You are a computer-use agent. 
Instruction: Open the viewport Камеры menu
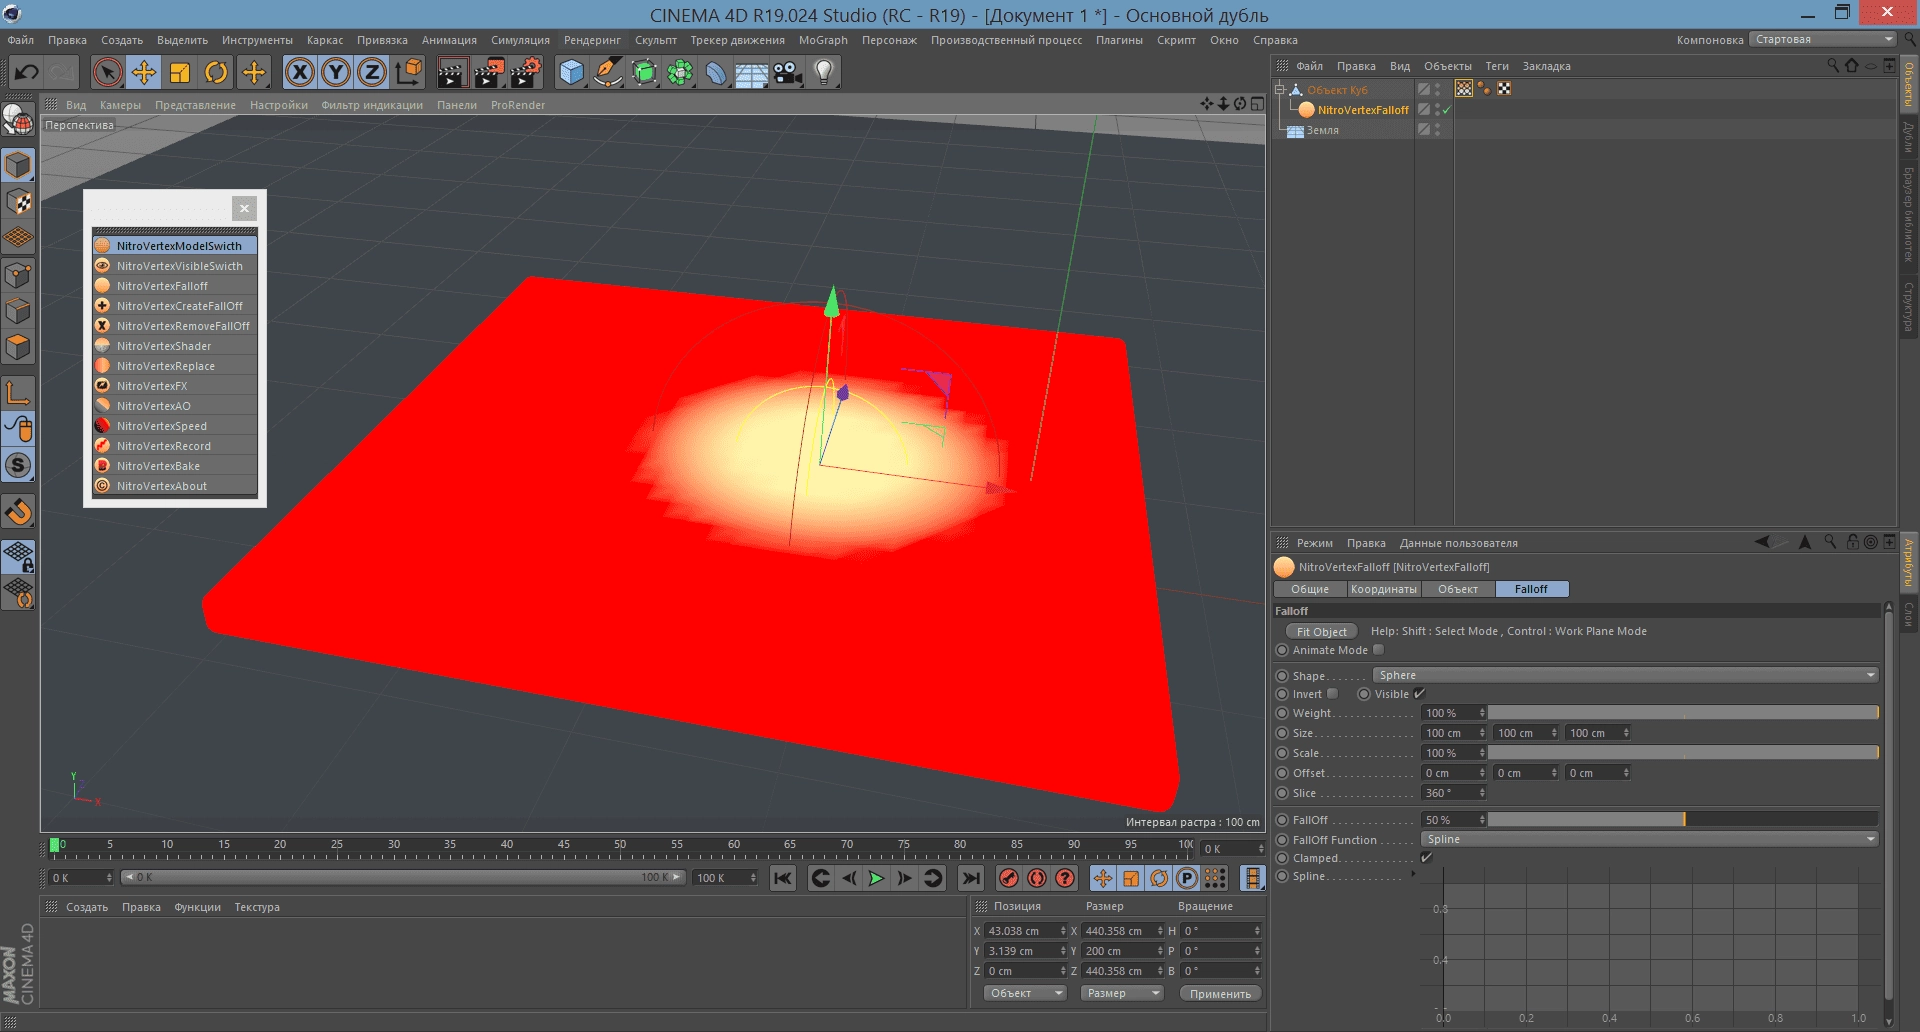pyautogui.click(x=120, y=105)
